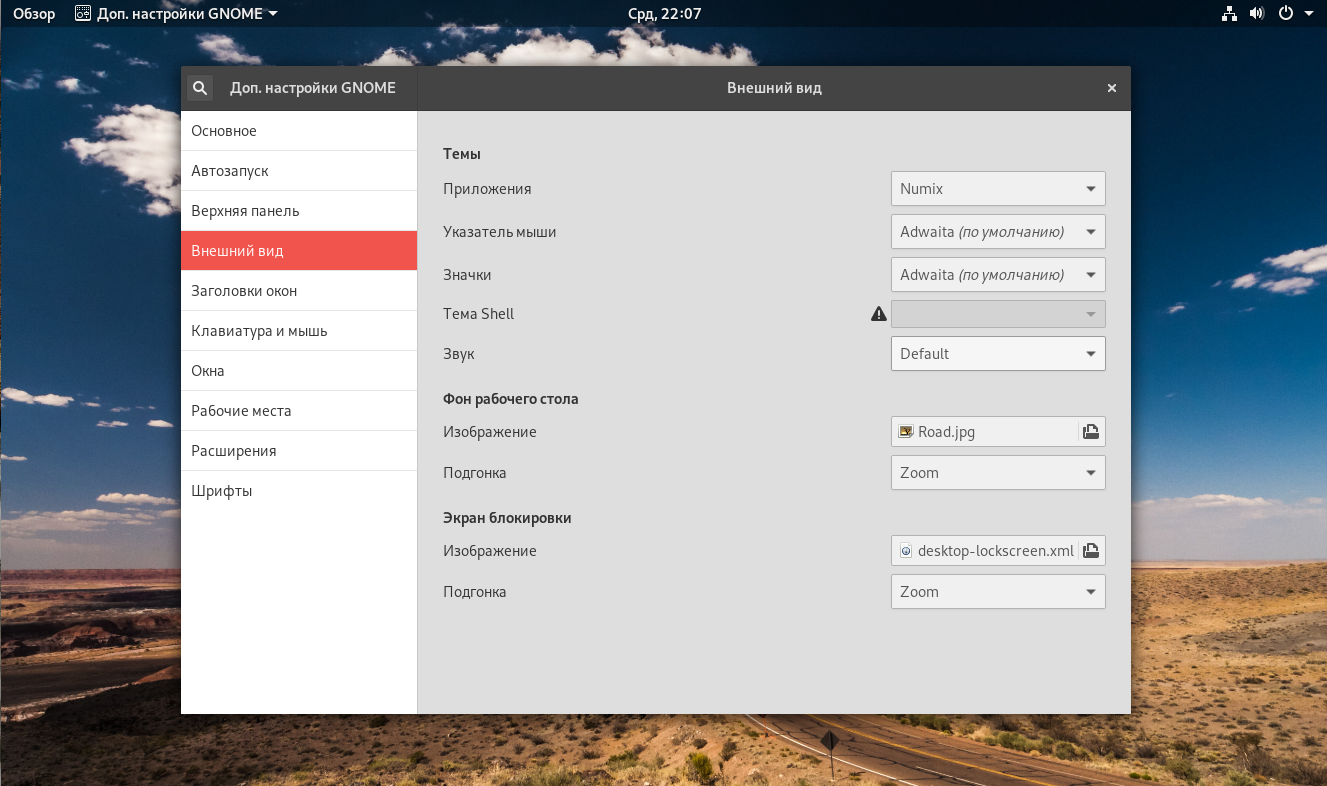Open the clock showing Срд, 22:07
1327x786 pixels.
point(664,14)
